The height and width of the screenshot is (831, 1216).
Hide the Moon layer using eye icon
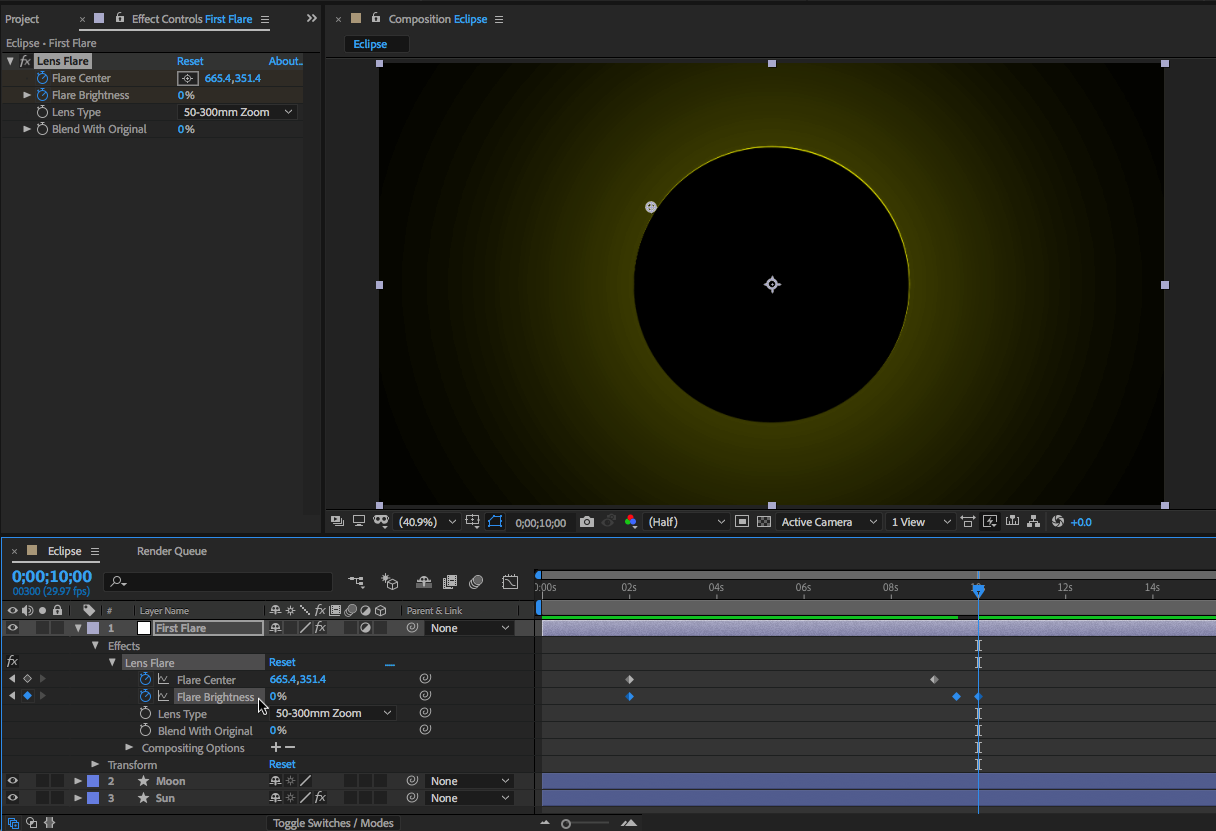[13, 781]
